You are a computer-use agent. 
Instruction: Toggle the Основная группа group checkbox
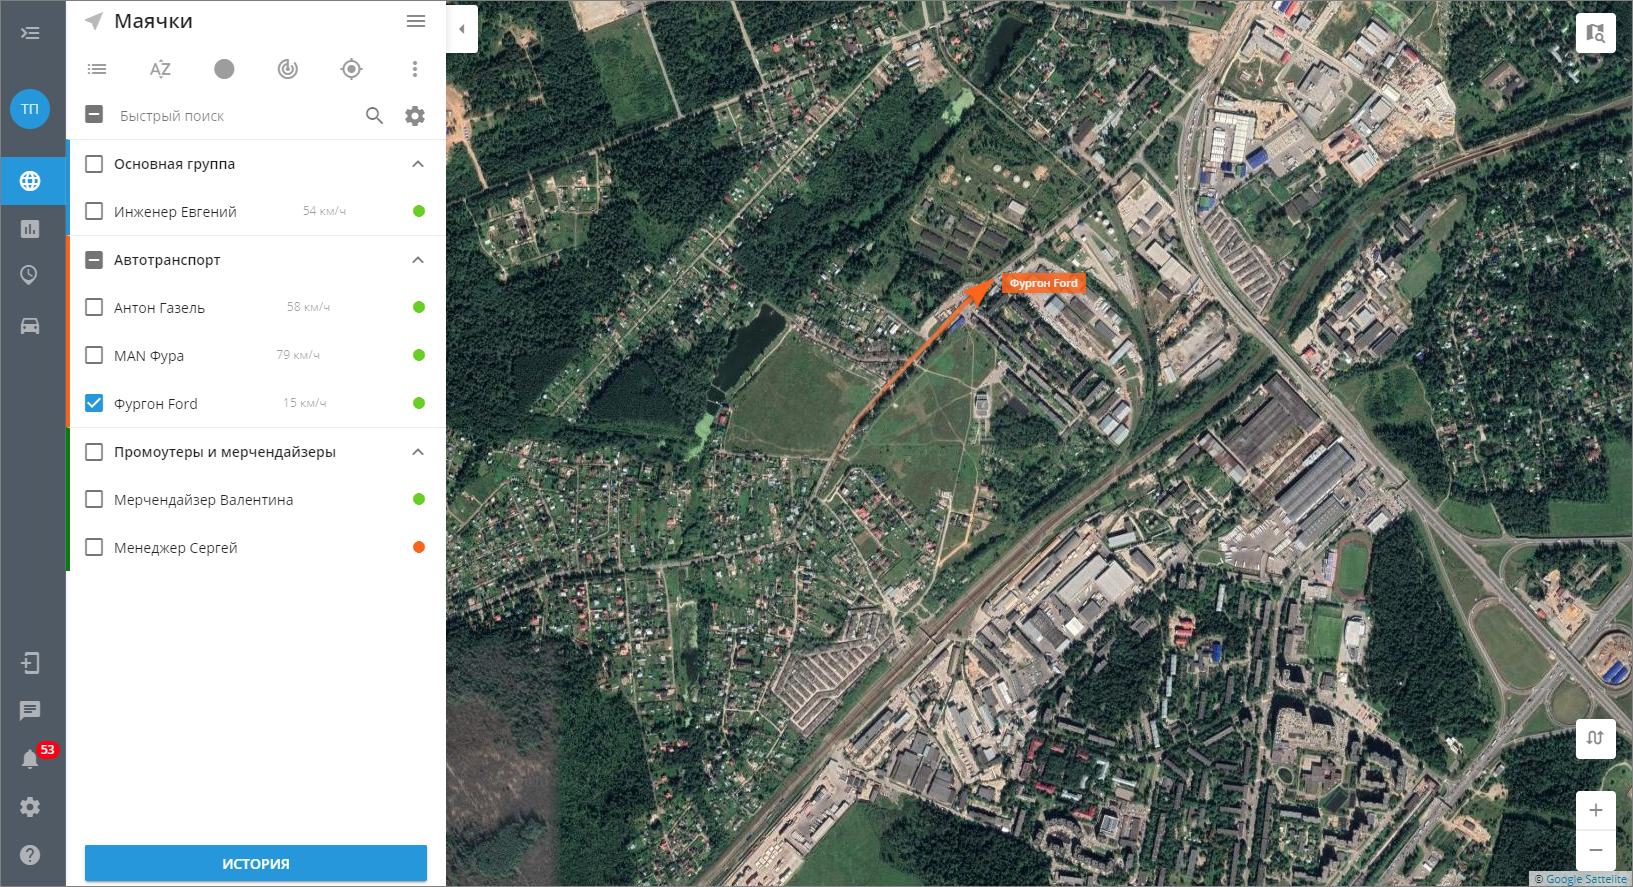coord(94,164)
